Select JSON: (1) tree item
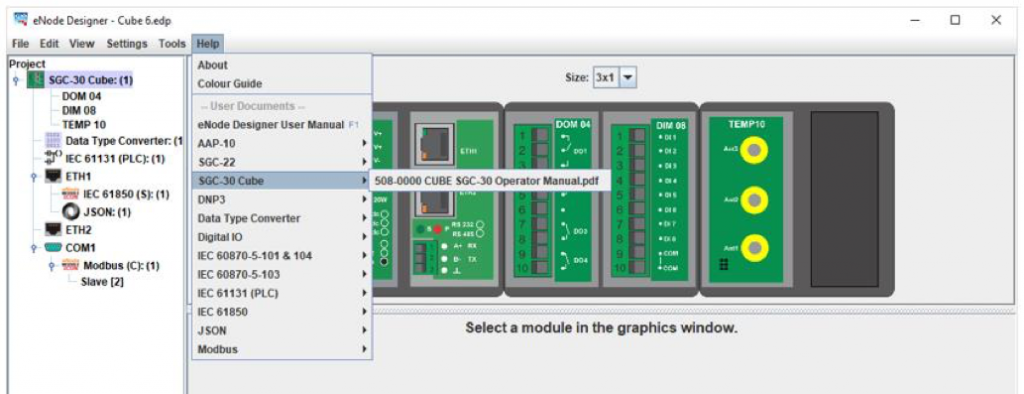The width and height of the screenshot is (1024, 394). (106, 212)
